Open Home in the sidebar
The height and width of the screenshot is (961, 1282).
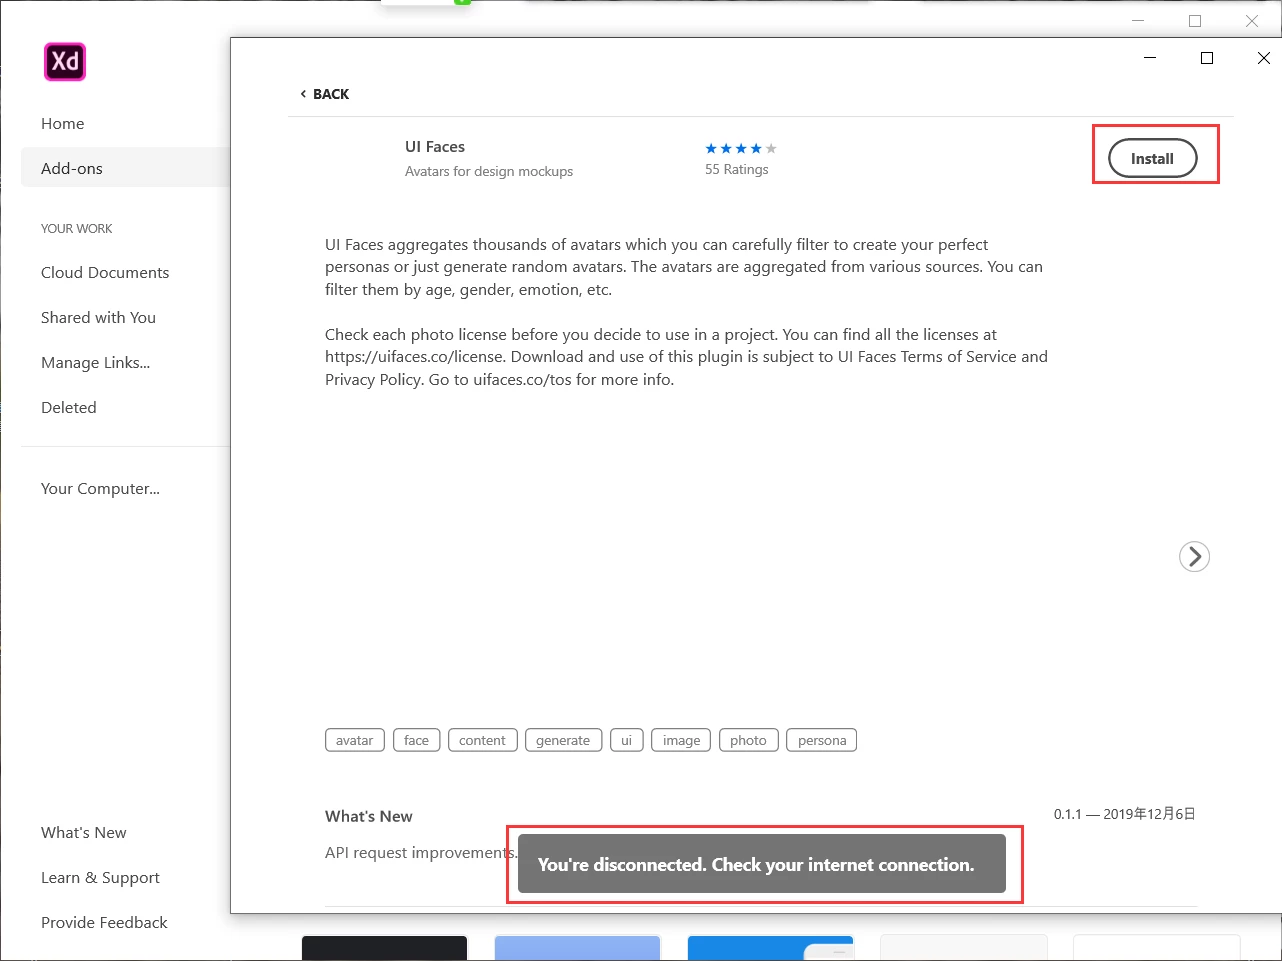coord(62,123)
